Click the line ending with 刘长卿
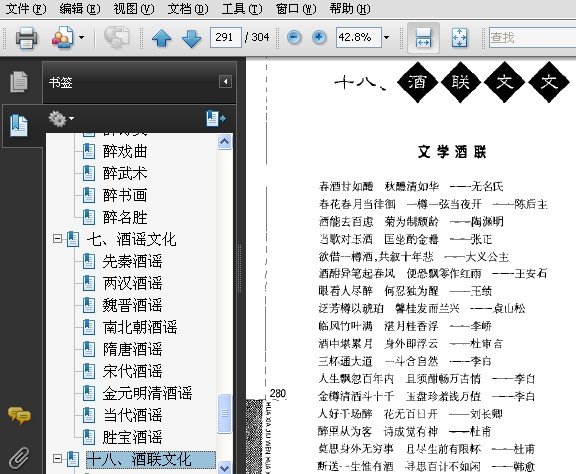Screen dimensions: 576x474 click(x=410, y=414)
